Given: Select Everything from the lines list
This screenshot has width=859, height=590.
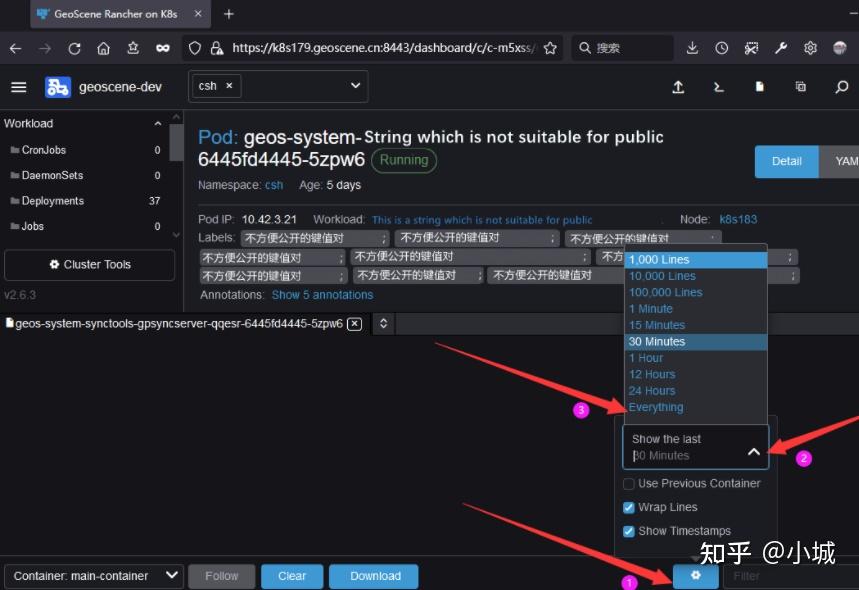Looking at the screenshot, I should pos(656,407).
